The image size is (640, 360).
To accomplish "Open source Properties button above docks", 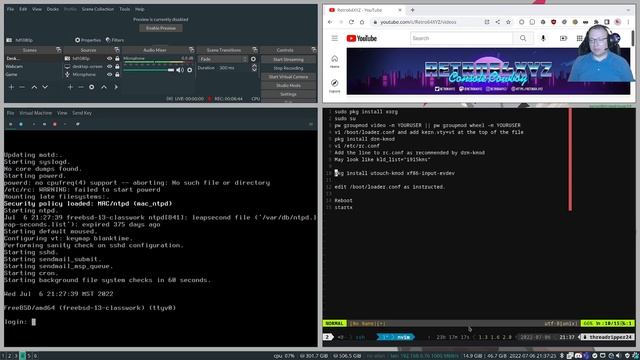I will pyautogui.click(x=88, y=40).
